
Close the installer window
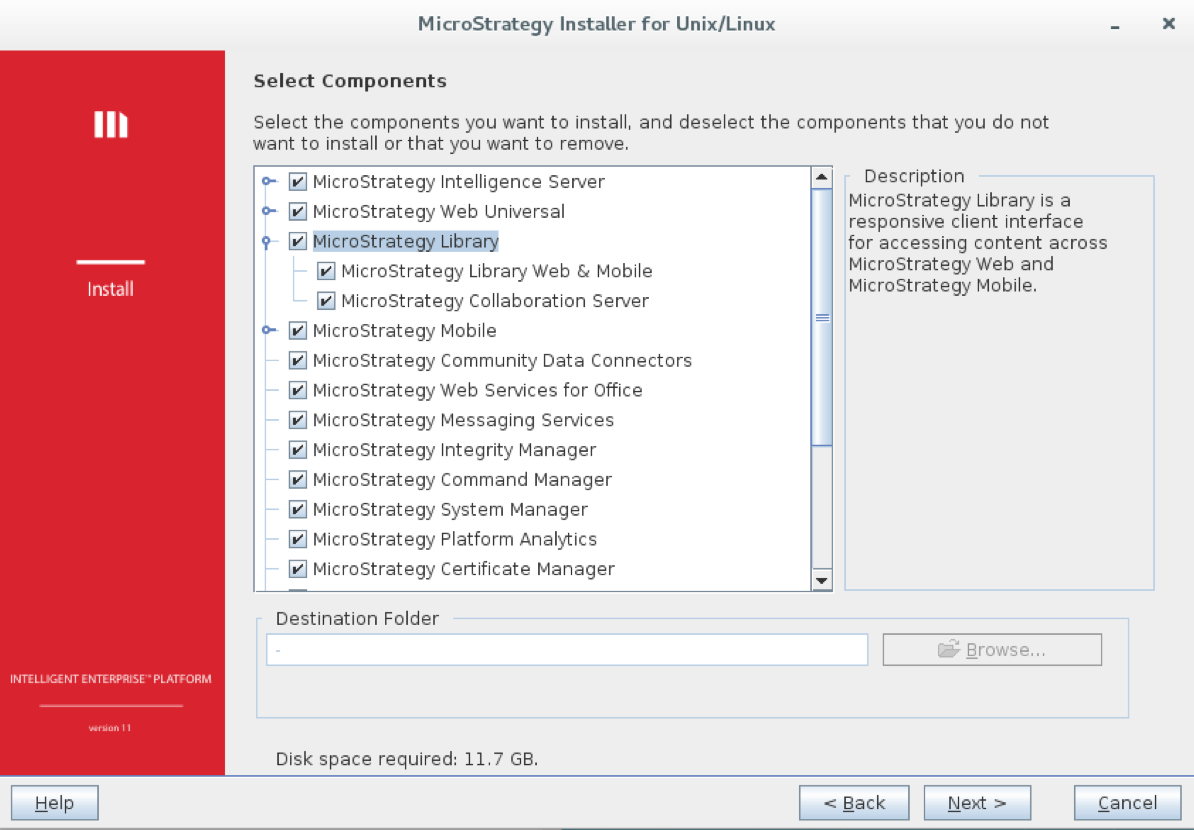click(1168, 24)
